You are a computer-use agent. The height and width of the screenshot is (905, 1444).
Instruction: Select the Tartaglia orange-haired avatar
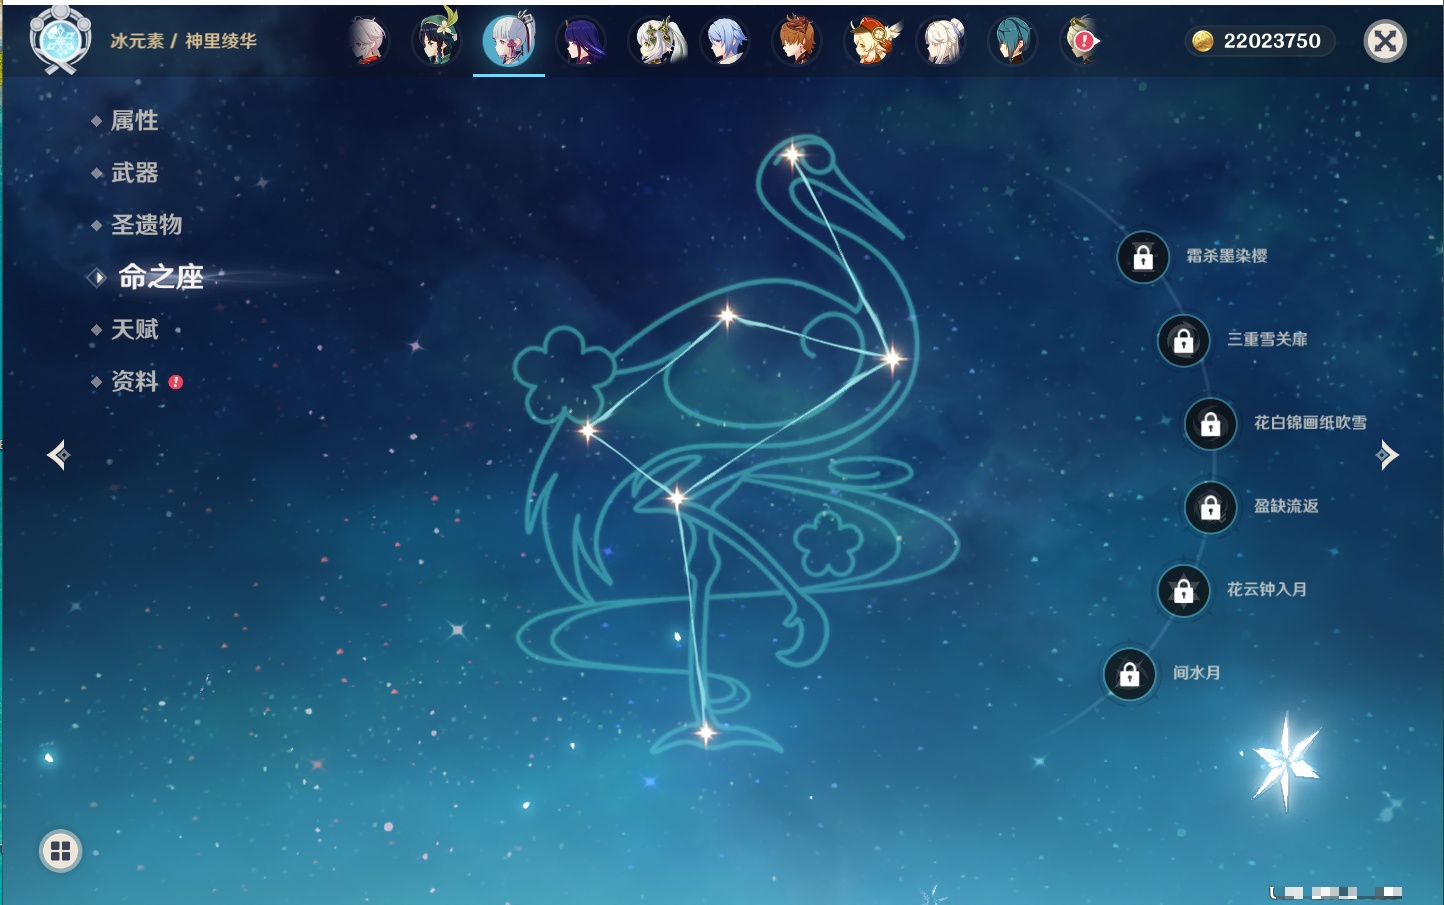point(797,41)
